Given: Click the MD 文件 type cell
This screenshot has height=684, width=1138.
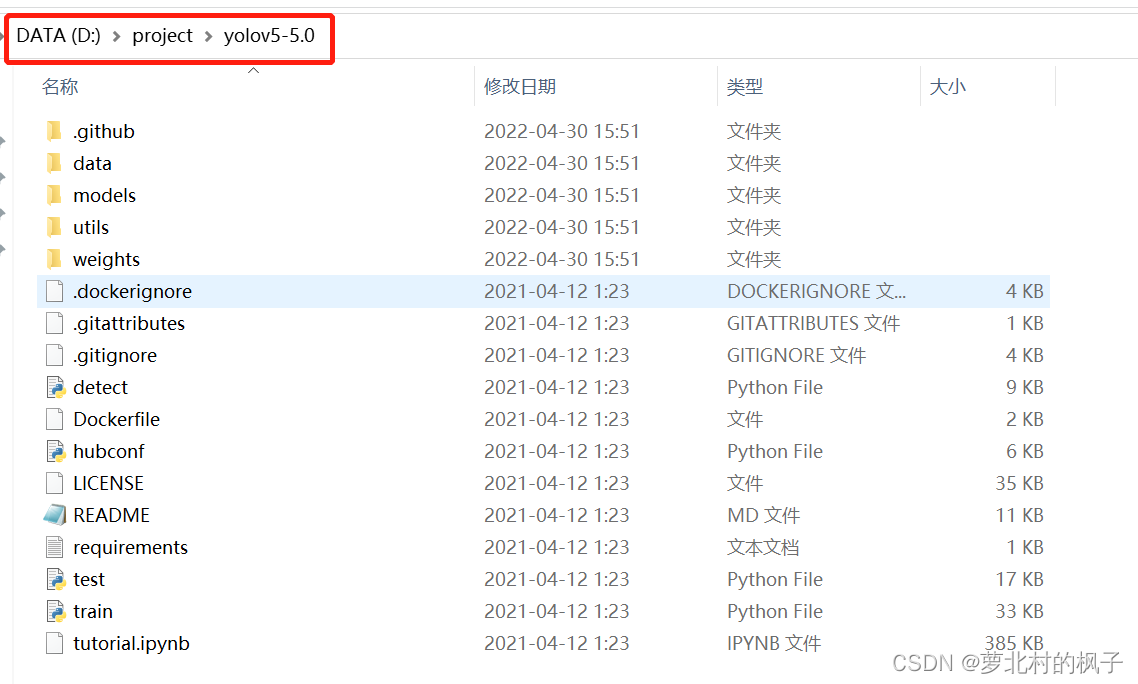Looking at the screenshot, I should 764,515.
